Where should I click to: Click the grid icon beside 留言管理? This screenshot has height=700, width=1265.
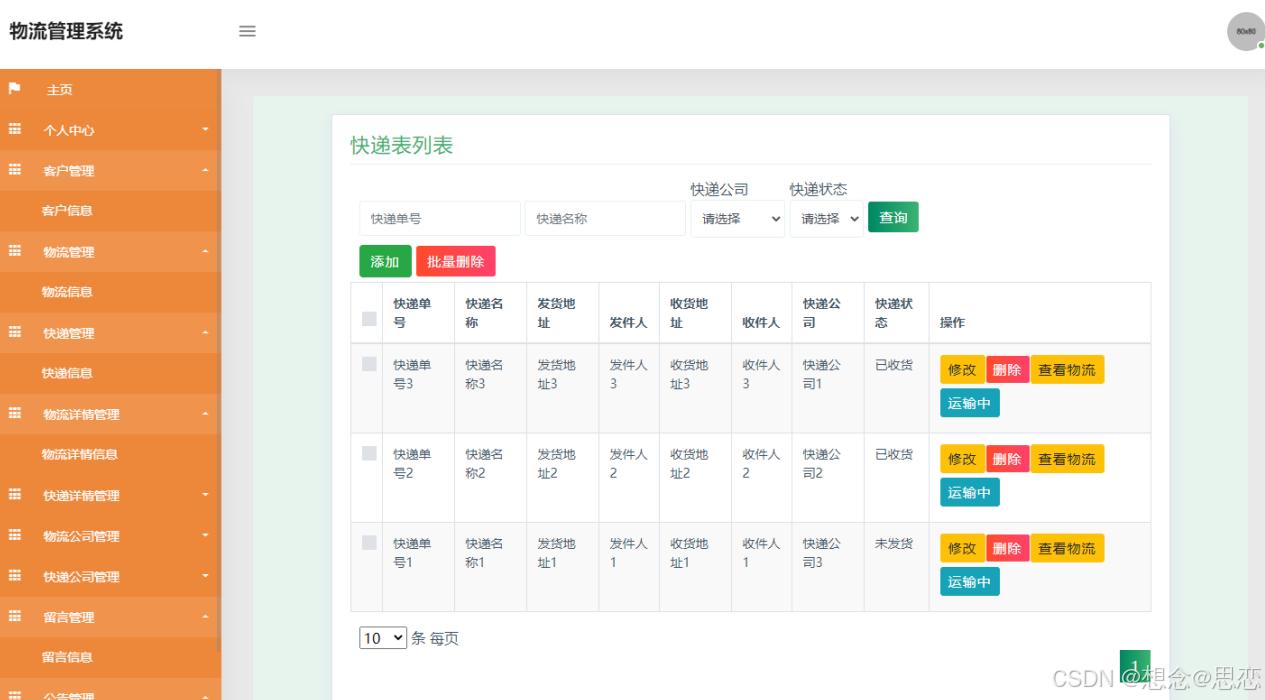[15, 616]
